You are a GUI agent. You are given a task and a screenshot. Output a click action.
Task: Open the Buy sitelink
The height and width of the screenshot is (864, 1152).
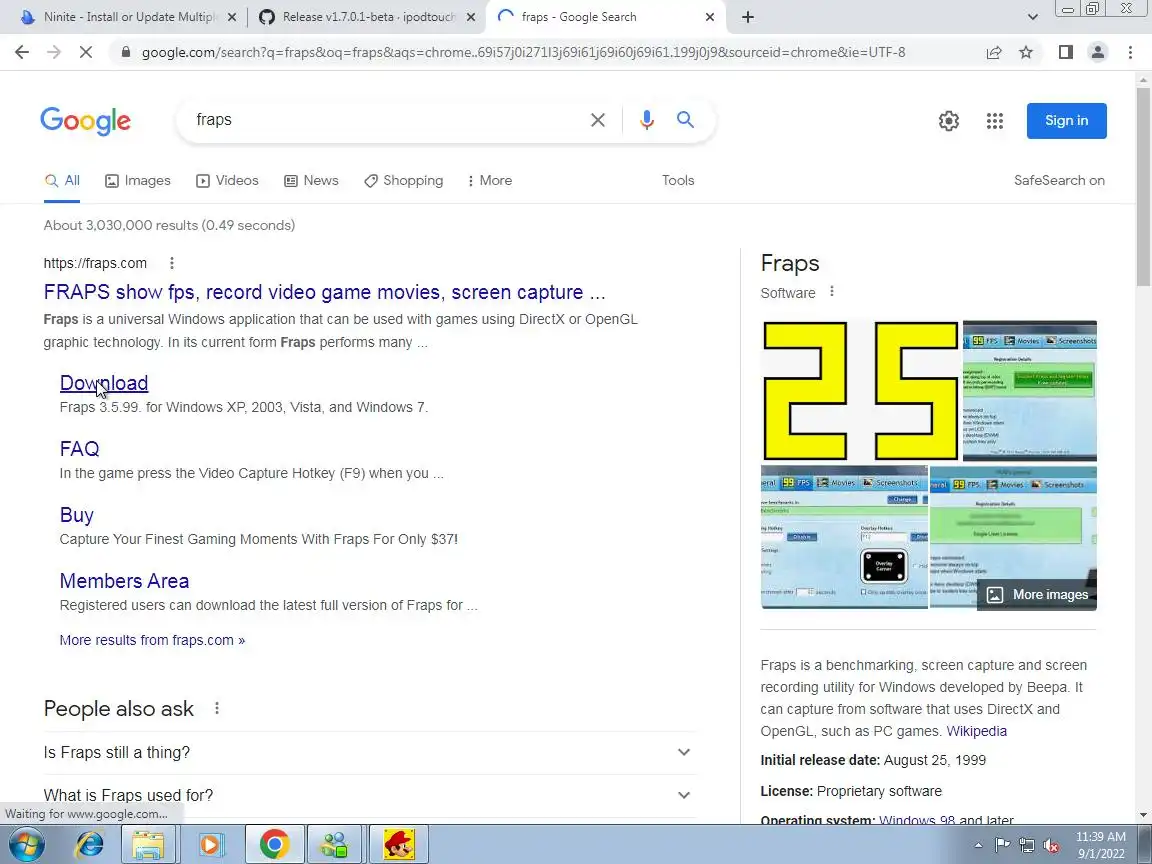pyautogui.click(x=76, y=515)
